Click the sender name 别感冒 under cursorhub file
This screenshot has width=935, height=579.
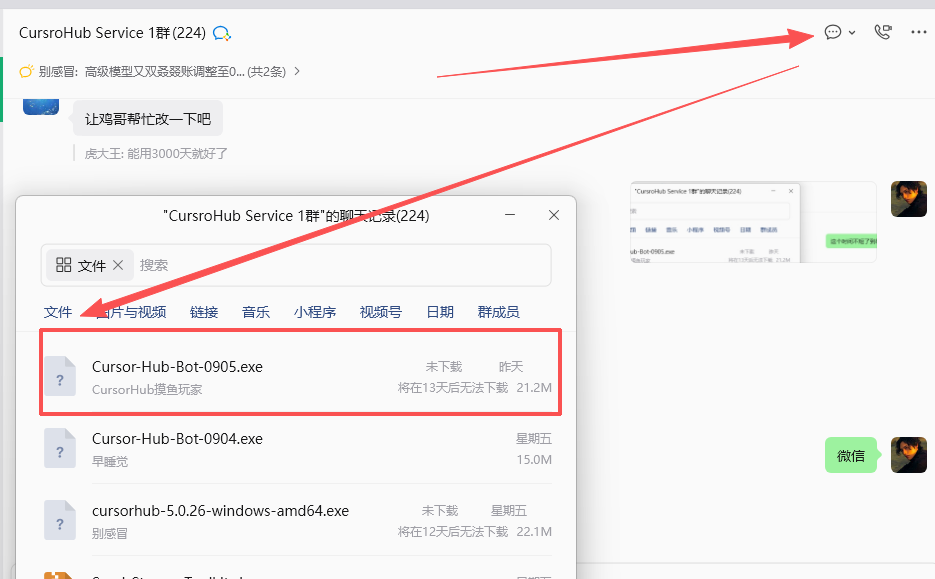[110, 534]
